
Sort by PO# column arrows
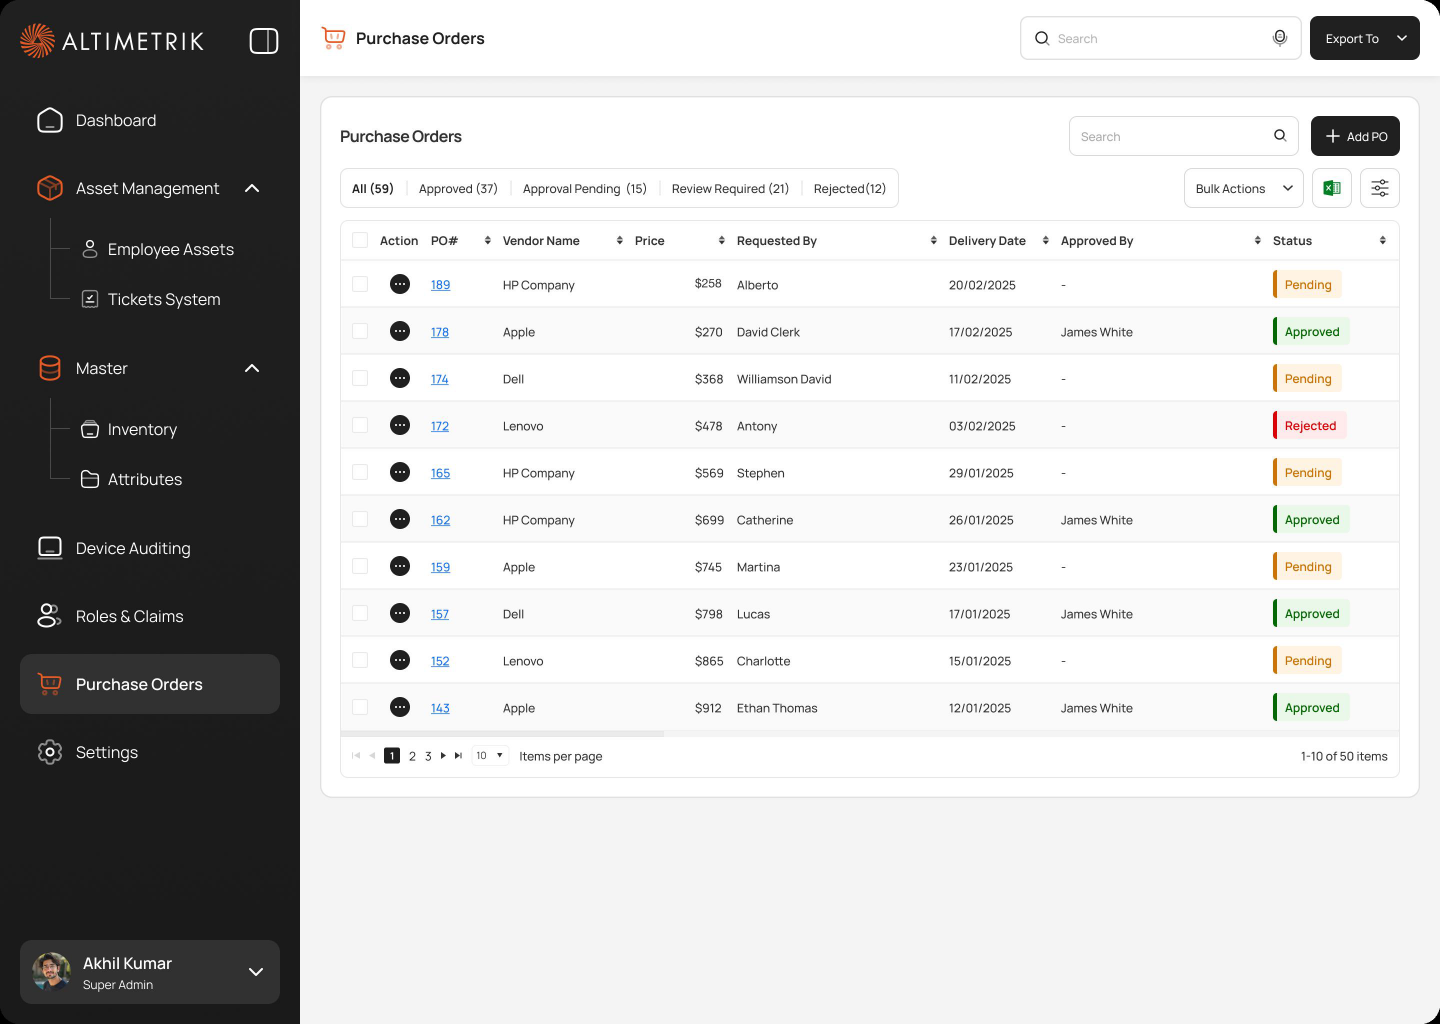click(x=487, y=241)
